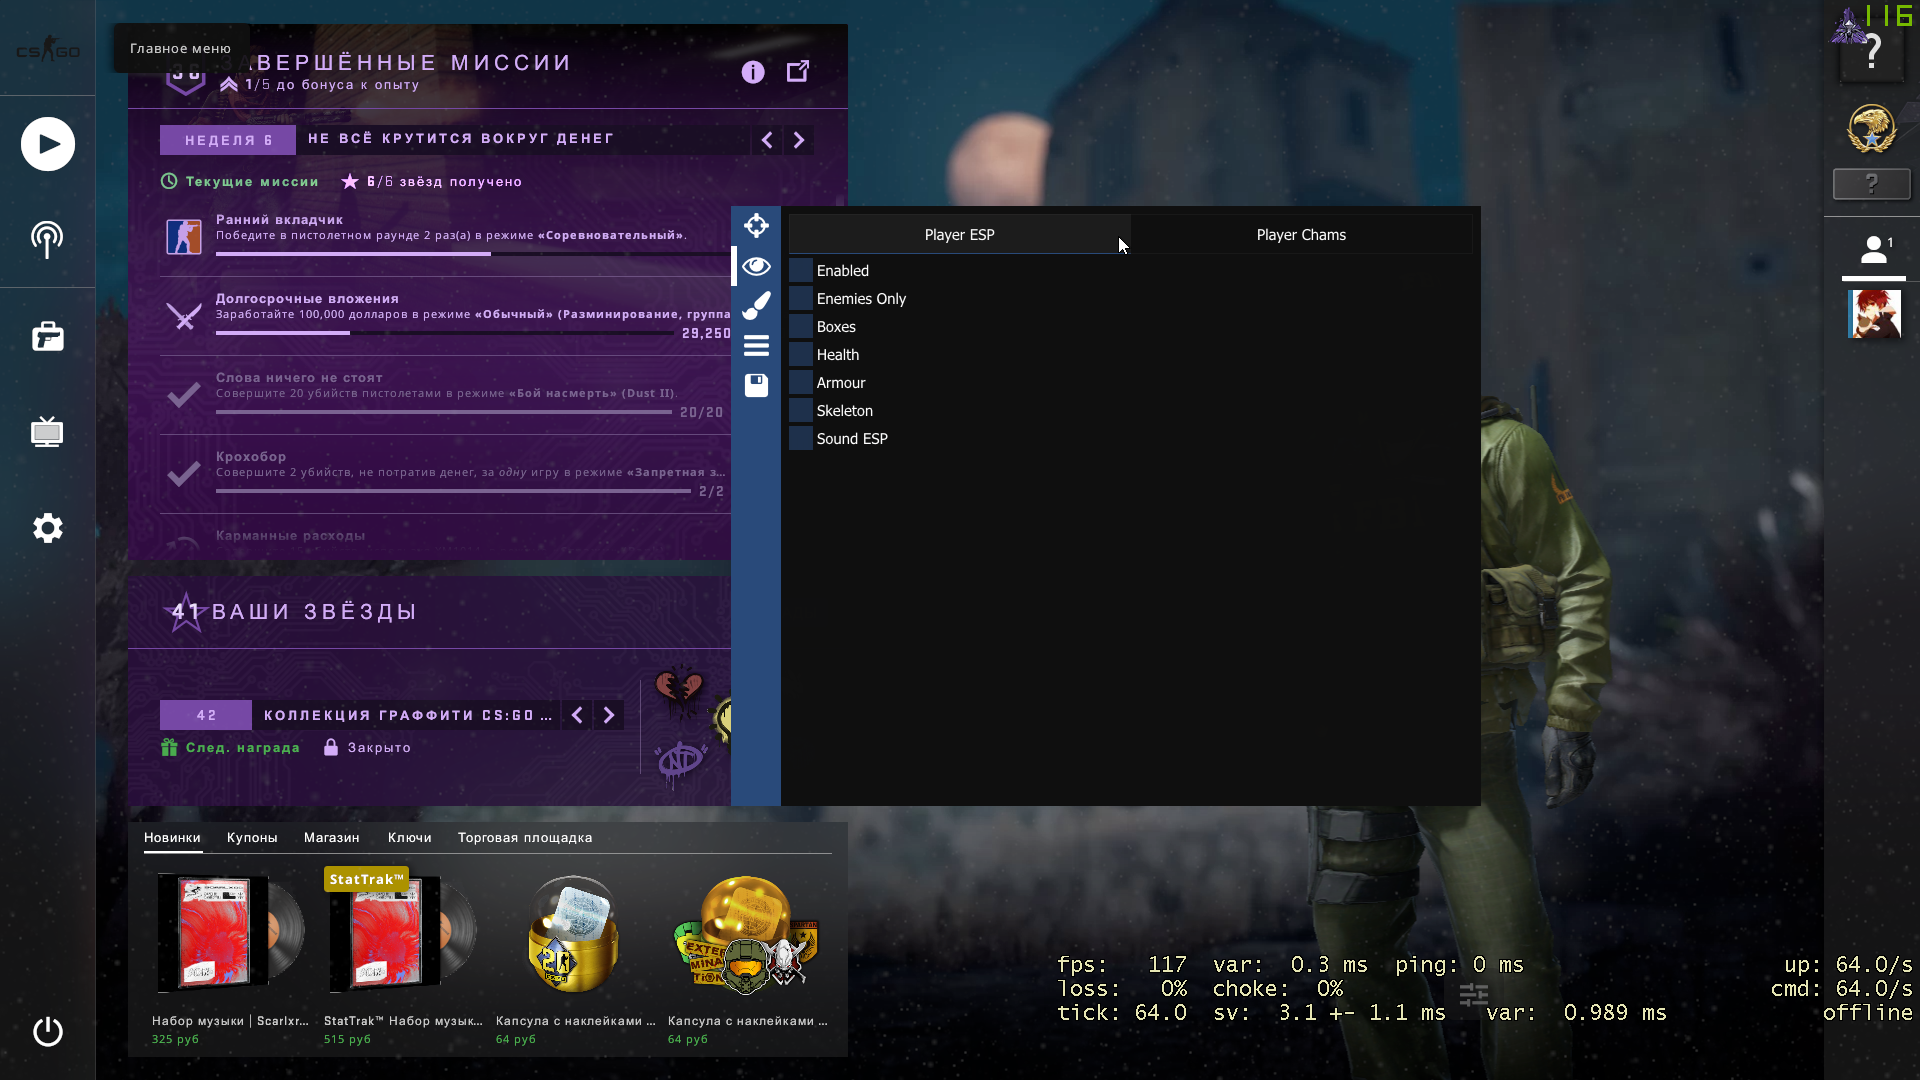Toggle the Skeleton checkbox
Image resolution: width=1920 pixels, height=1080 pixels.
tap(801, 411)
